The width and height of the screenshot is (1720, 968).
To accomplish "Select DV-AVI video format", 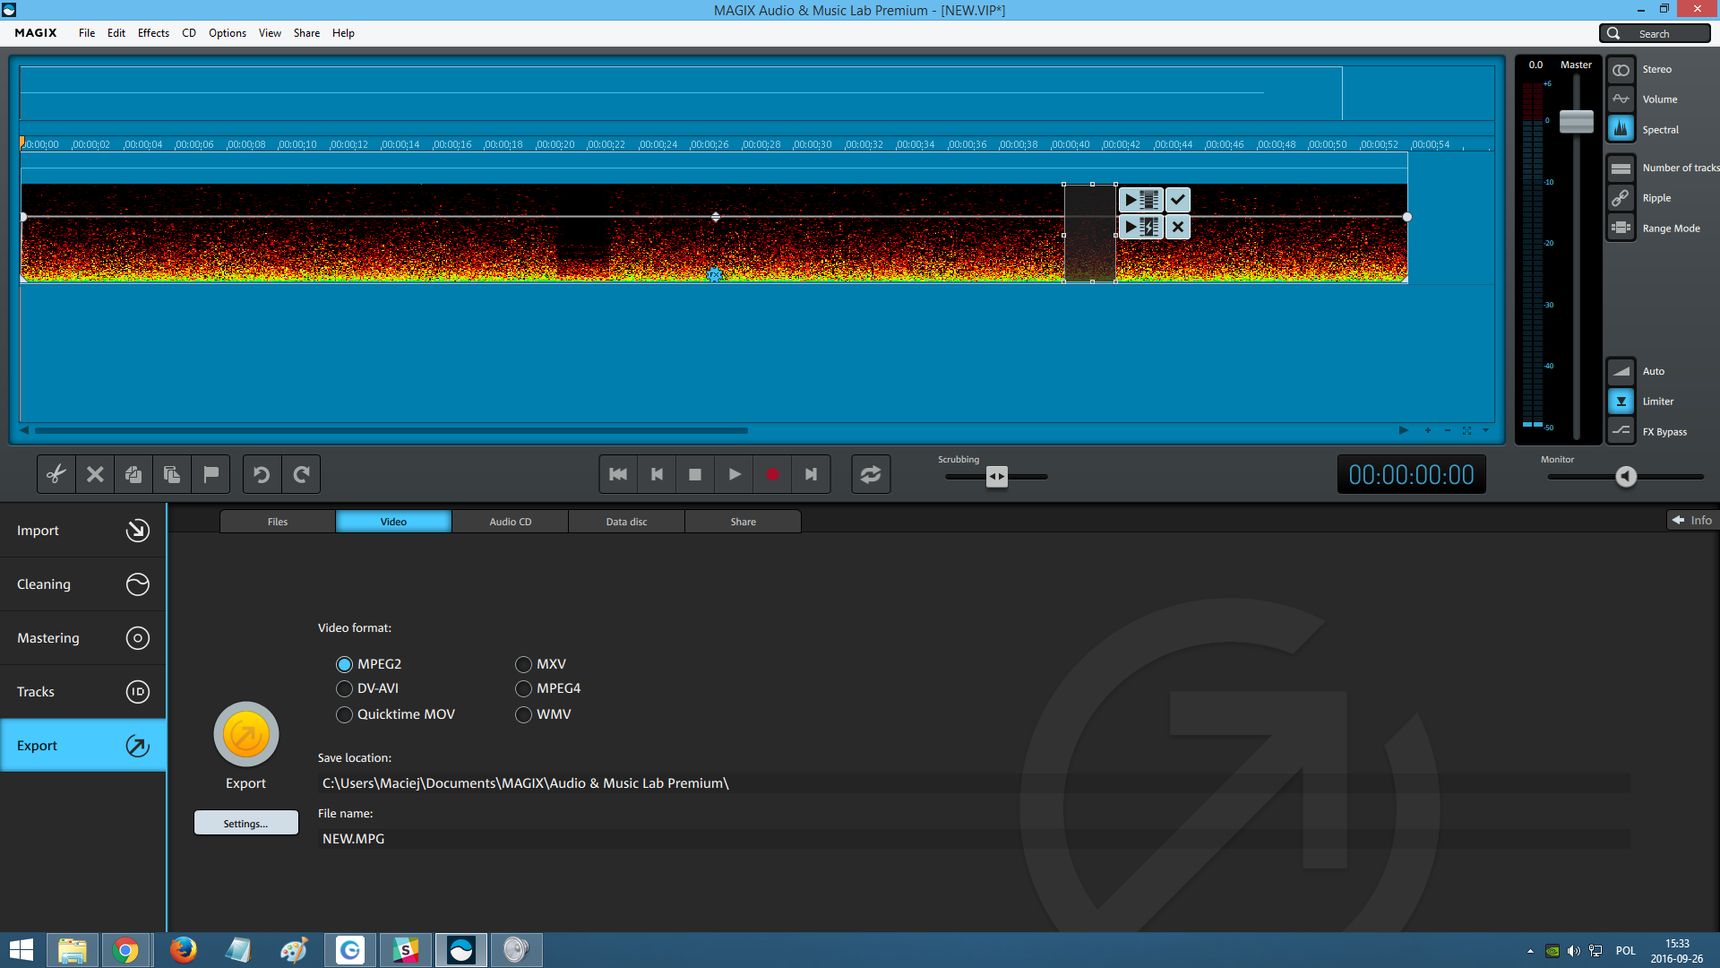I will (x=344, y=688).
